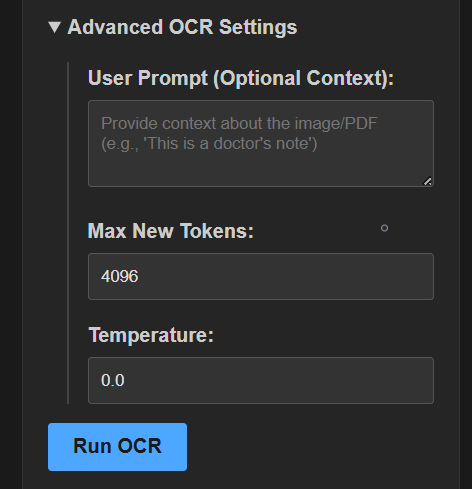This screenshot has height=489, width=472.
Task: Select the 0.0 temperature value
Action: [x=113, y=380]
